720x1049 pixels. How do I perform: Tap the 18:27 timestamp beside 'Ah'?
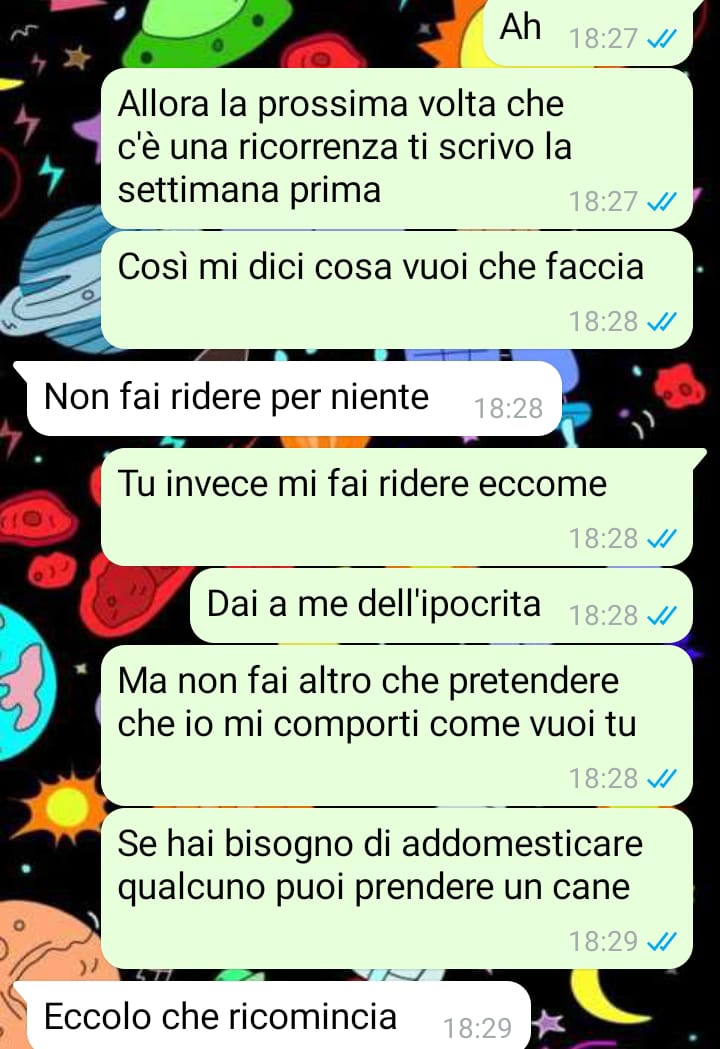[x=603, y=39]
